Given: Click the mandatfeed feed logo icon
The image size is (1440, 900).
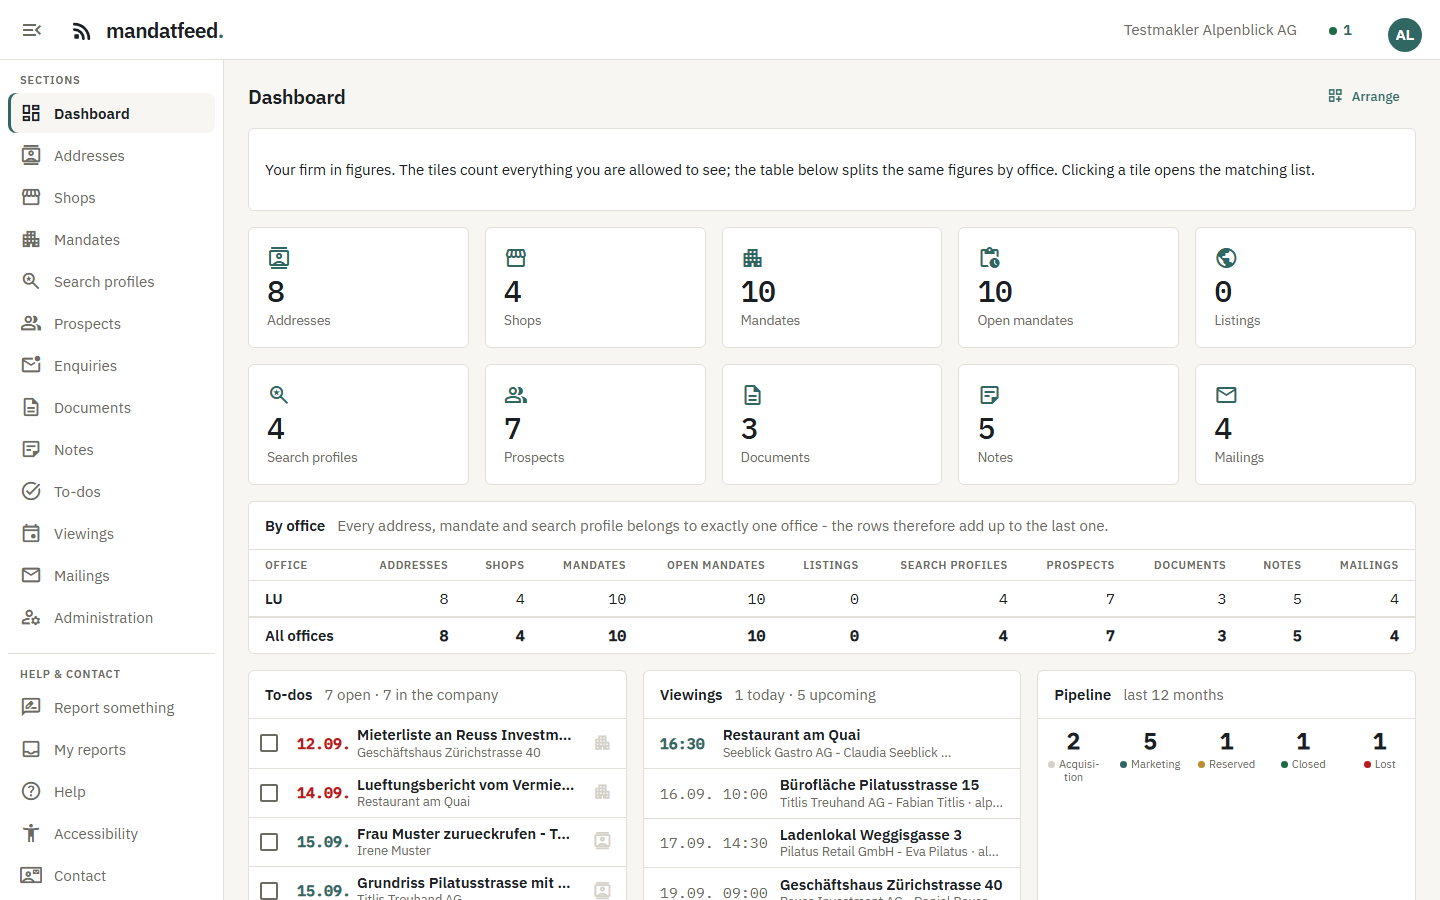Looking at the screenshot, I should pyautogui.click(x=82, y=31).
